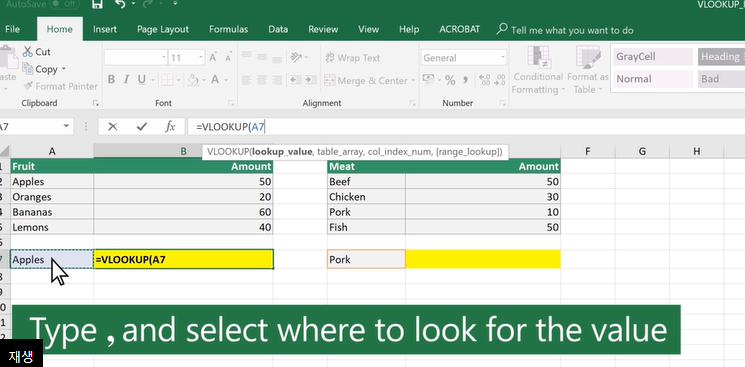Click Decrease Font Size icon

point(228,58)
